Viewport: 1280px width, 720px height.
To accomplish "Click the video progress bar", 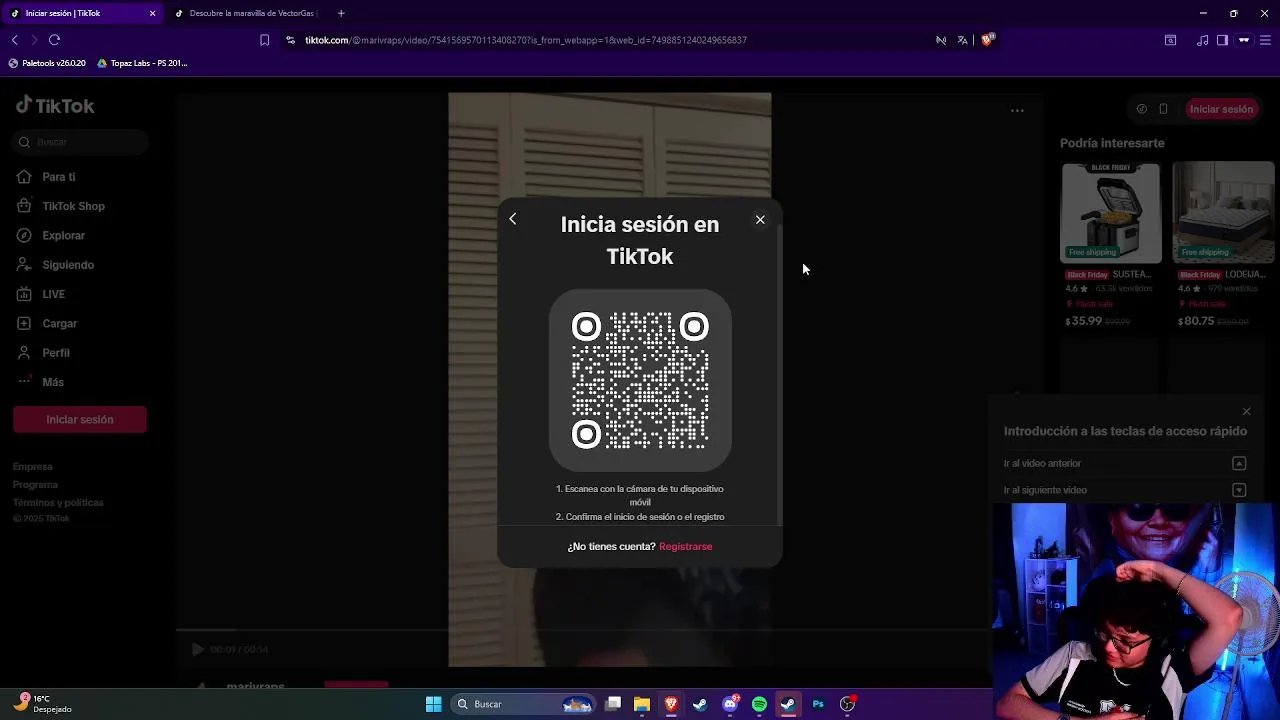I will (x=584, y=630).
